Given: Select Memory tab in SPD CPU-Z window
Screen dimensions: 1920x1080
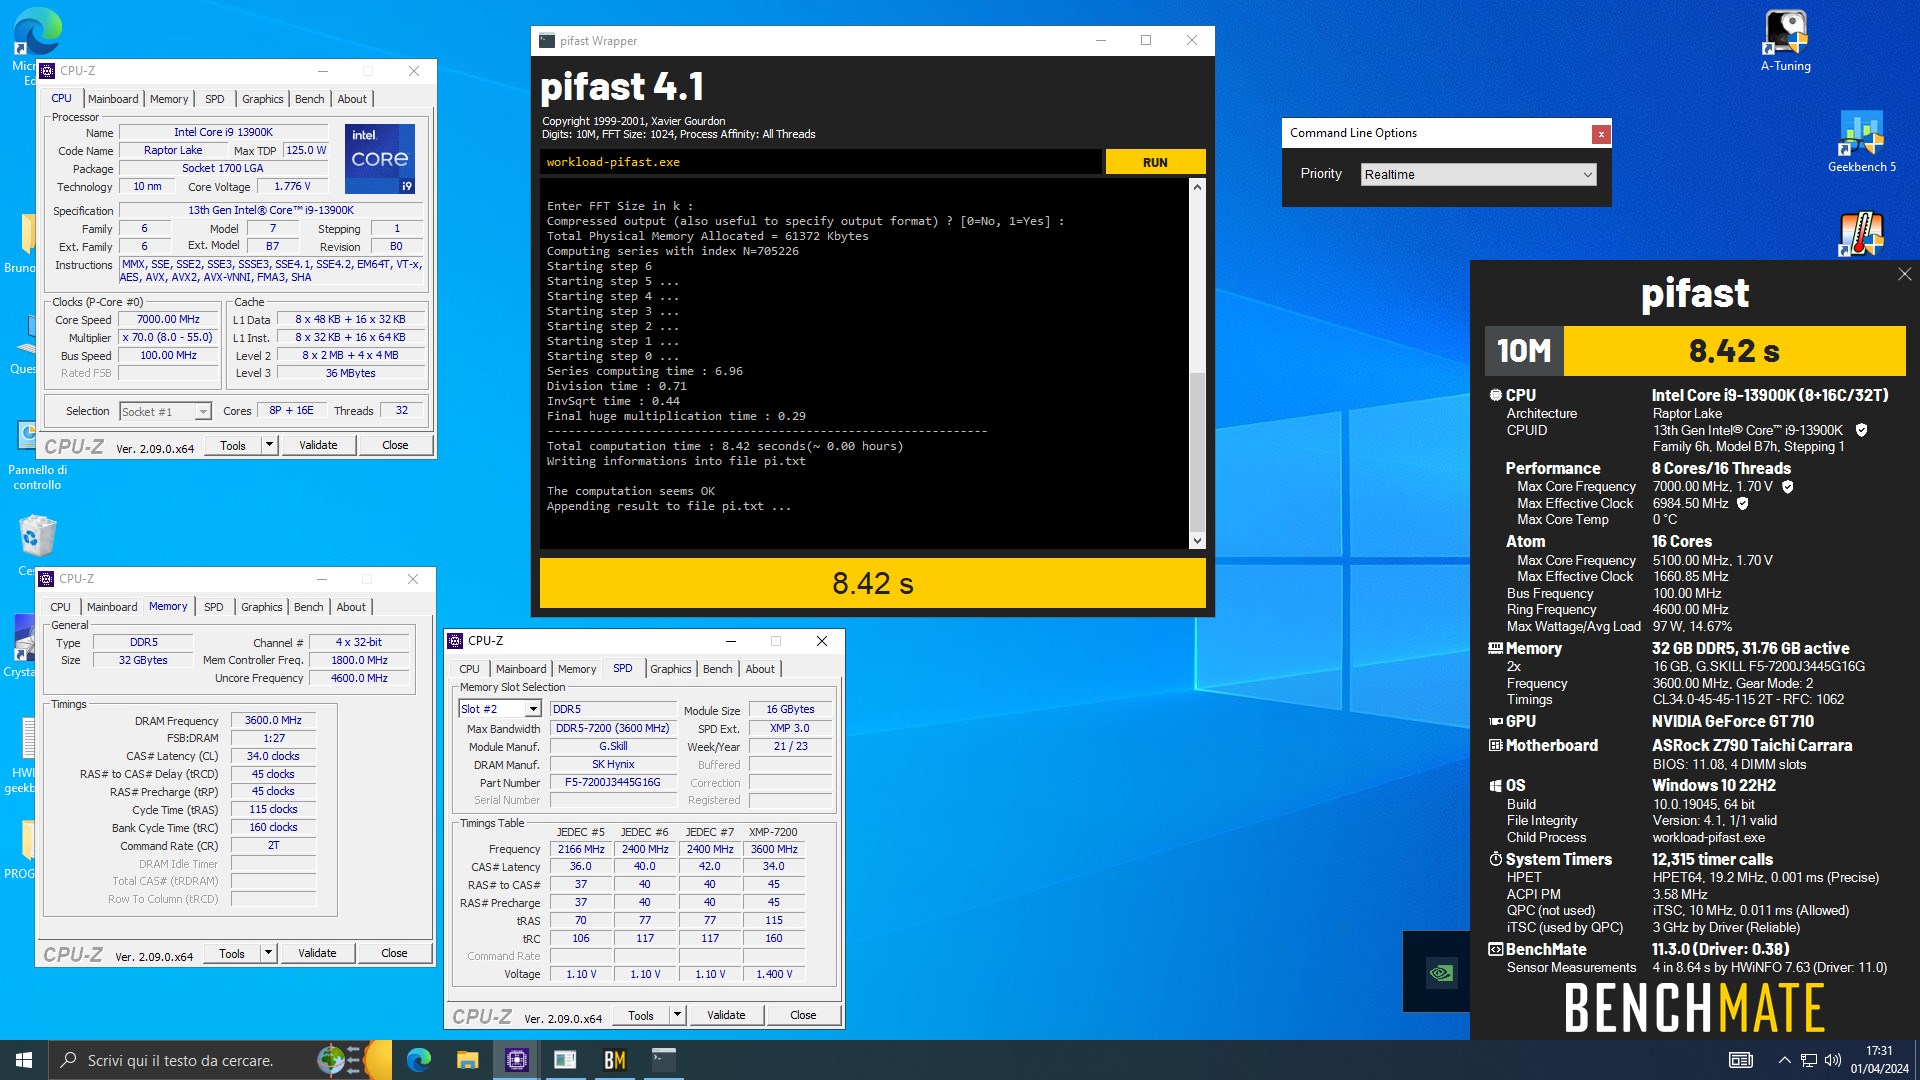Looking at the screenshot, I should pos(577,669).
